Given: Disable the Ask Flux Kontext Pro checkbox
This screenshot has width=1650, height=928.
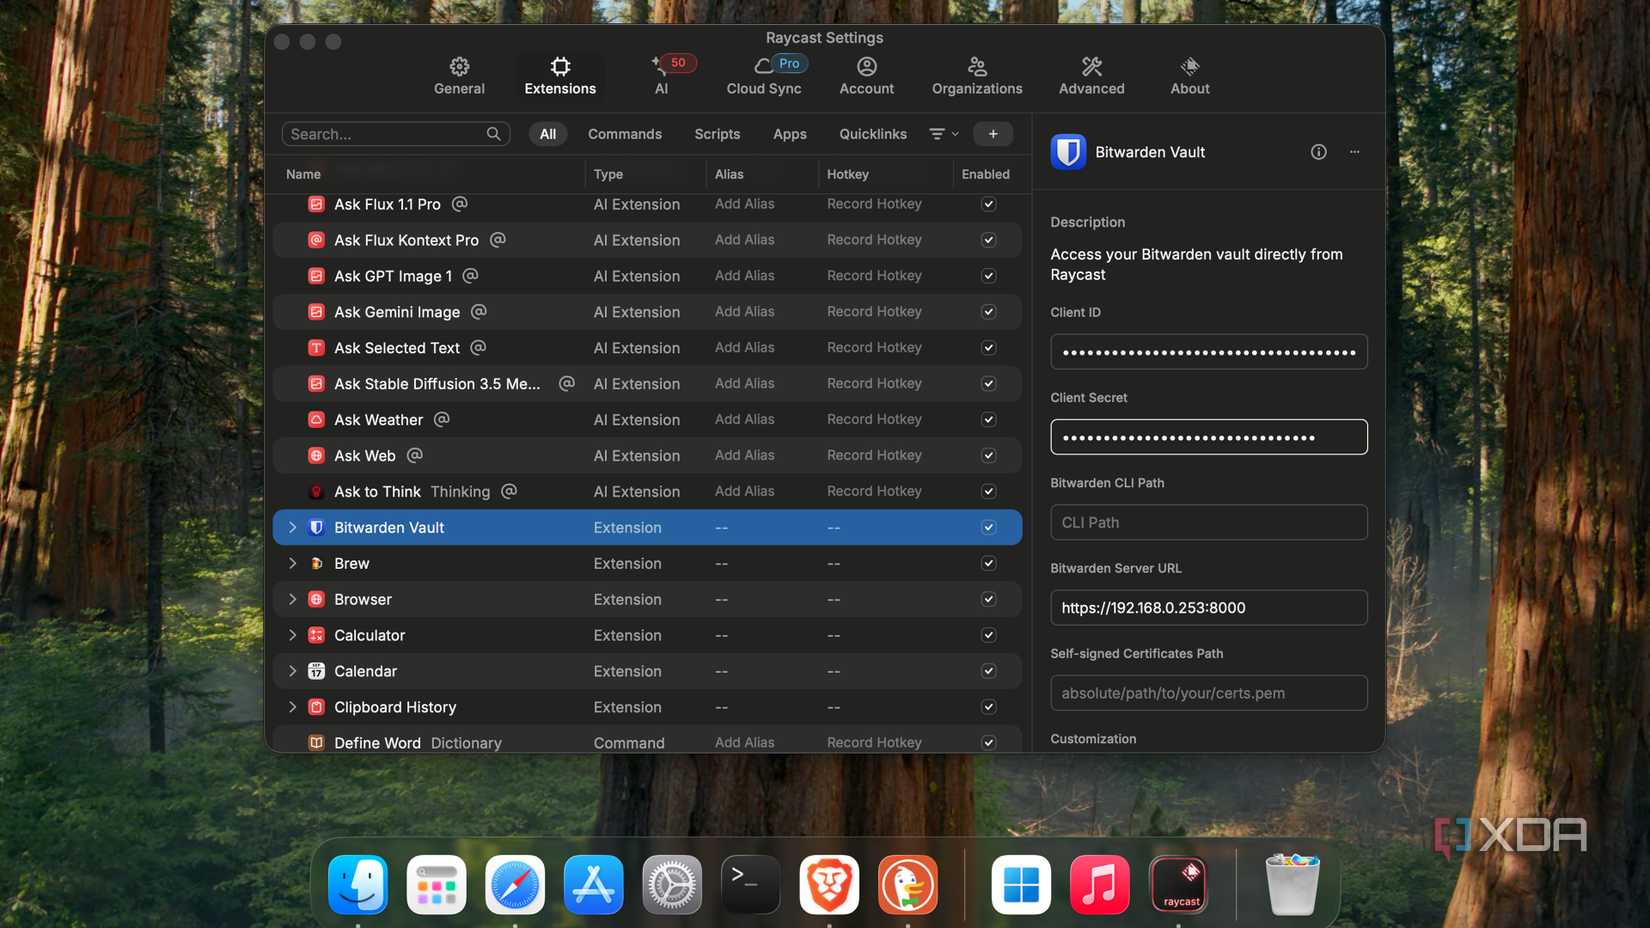Looking at the screenshot, I should click(x=988, y=240).
